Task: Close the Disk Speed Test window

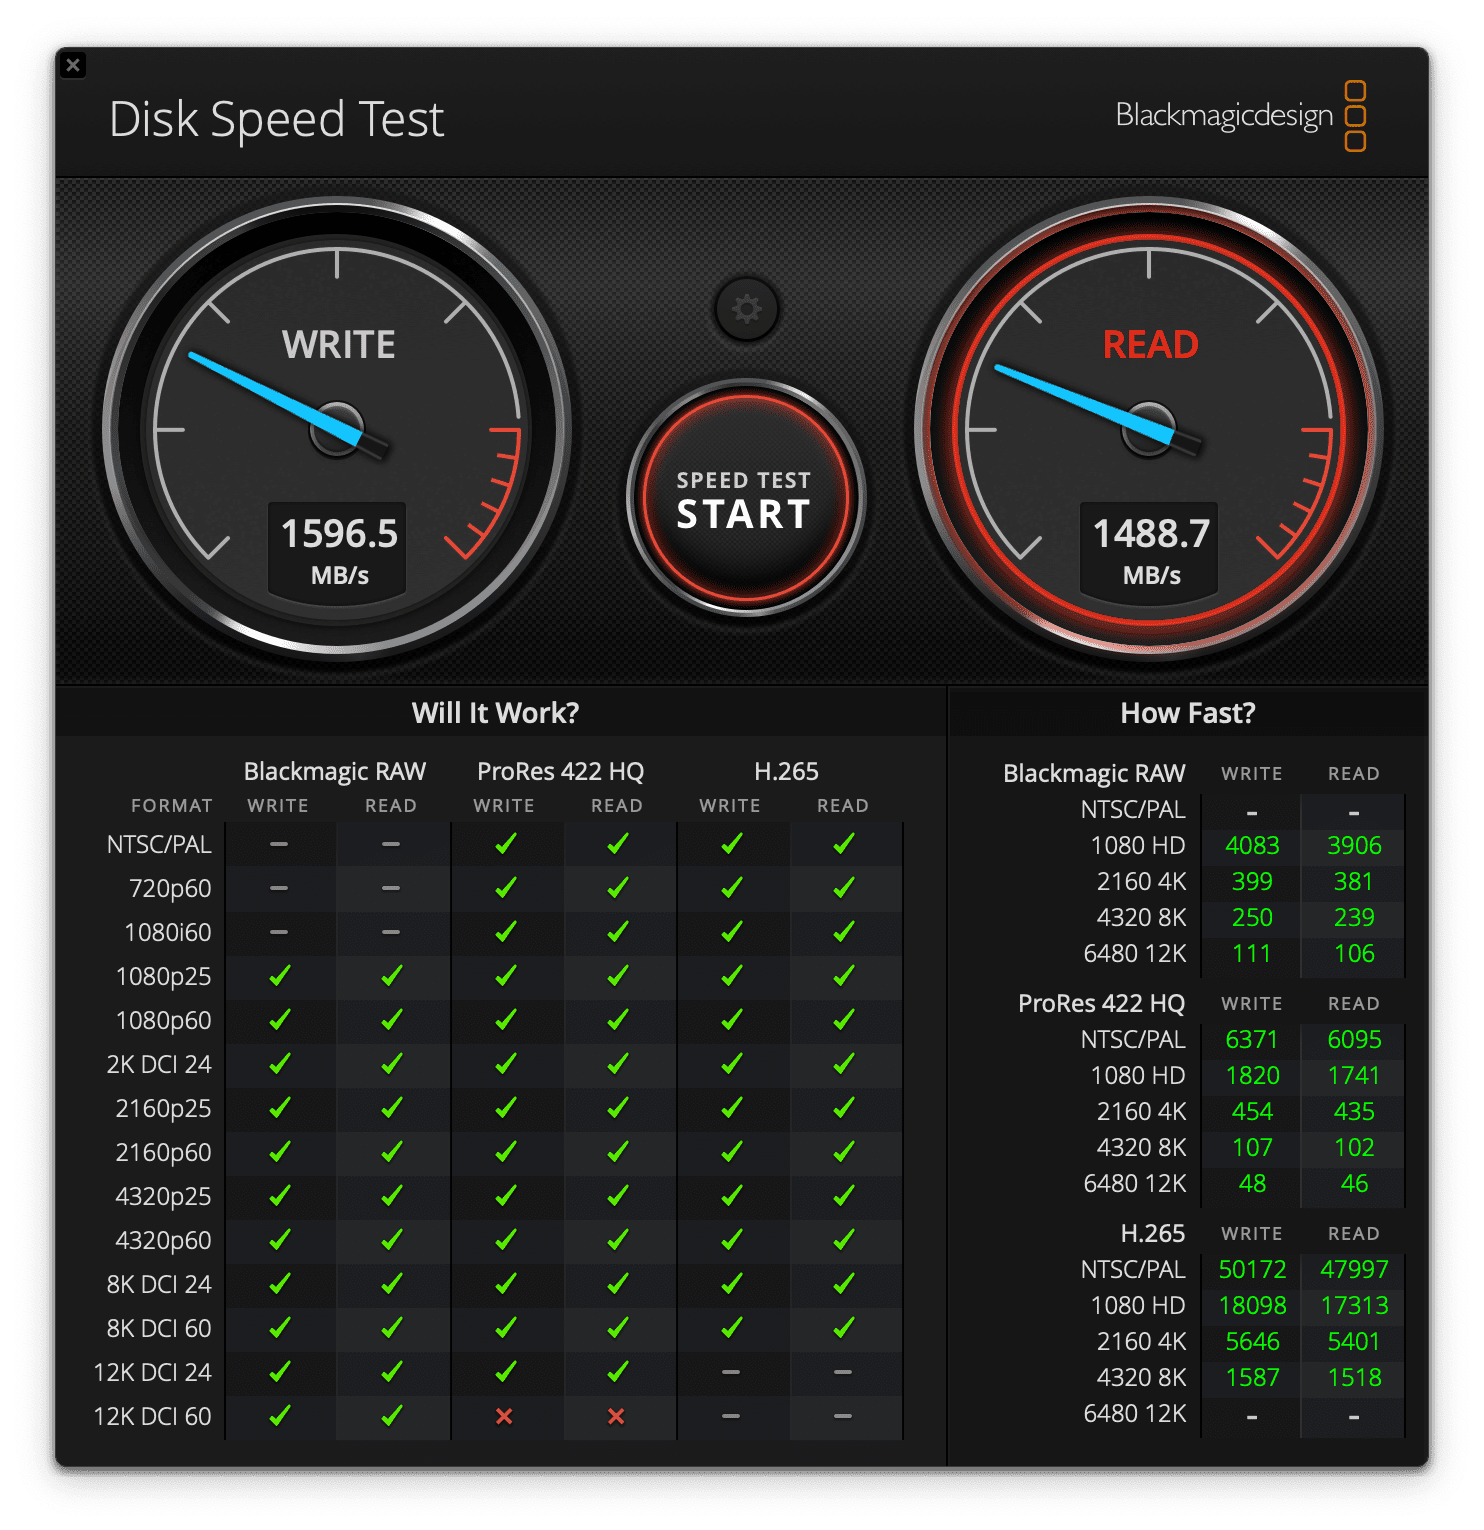Action: pos(73,66)
